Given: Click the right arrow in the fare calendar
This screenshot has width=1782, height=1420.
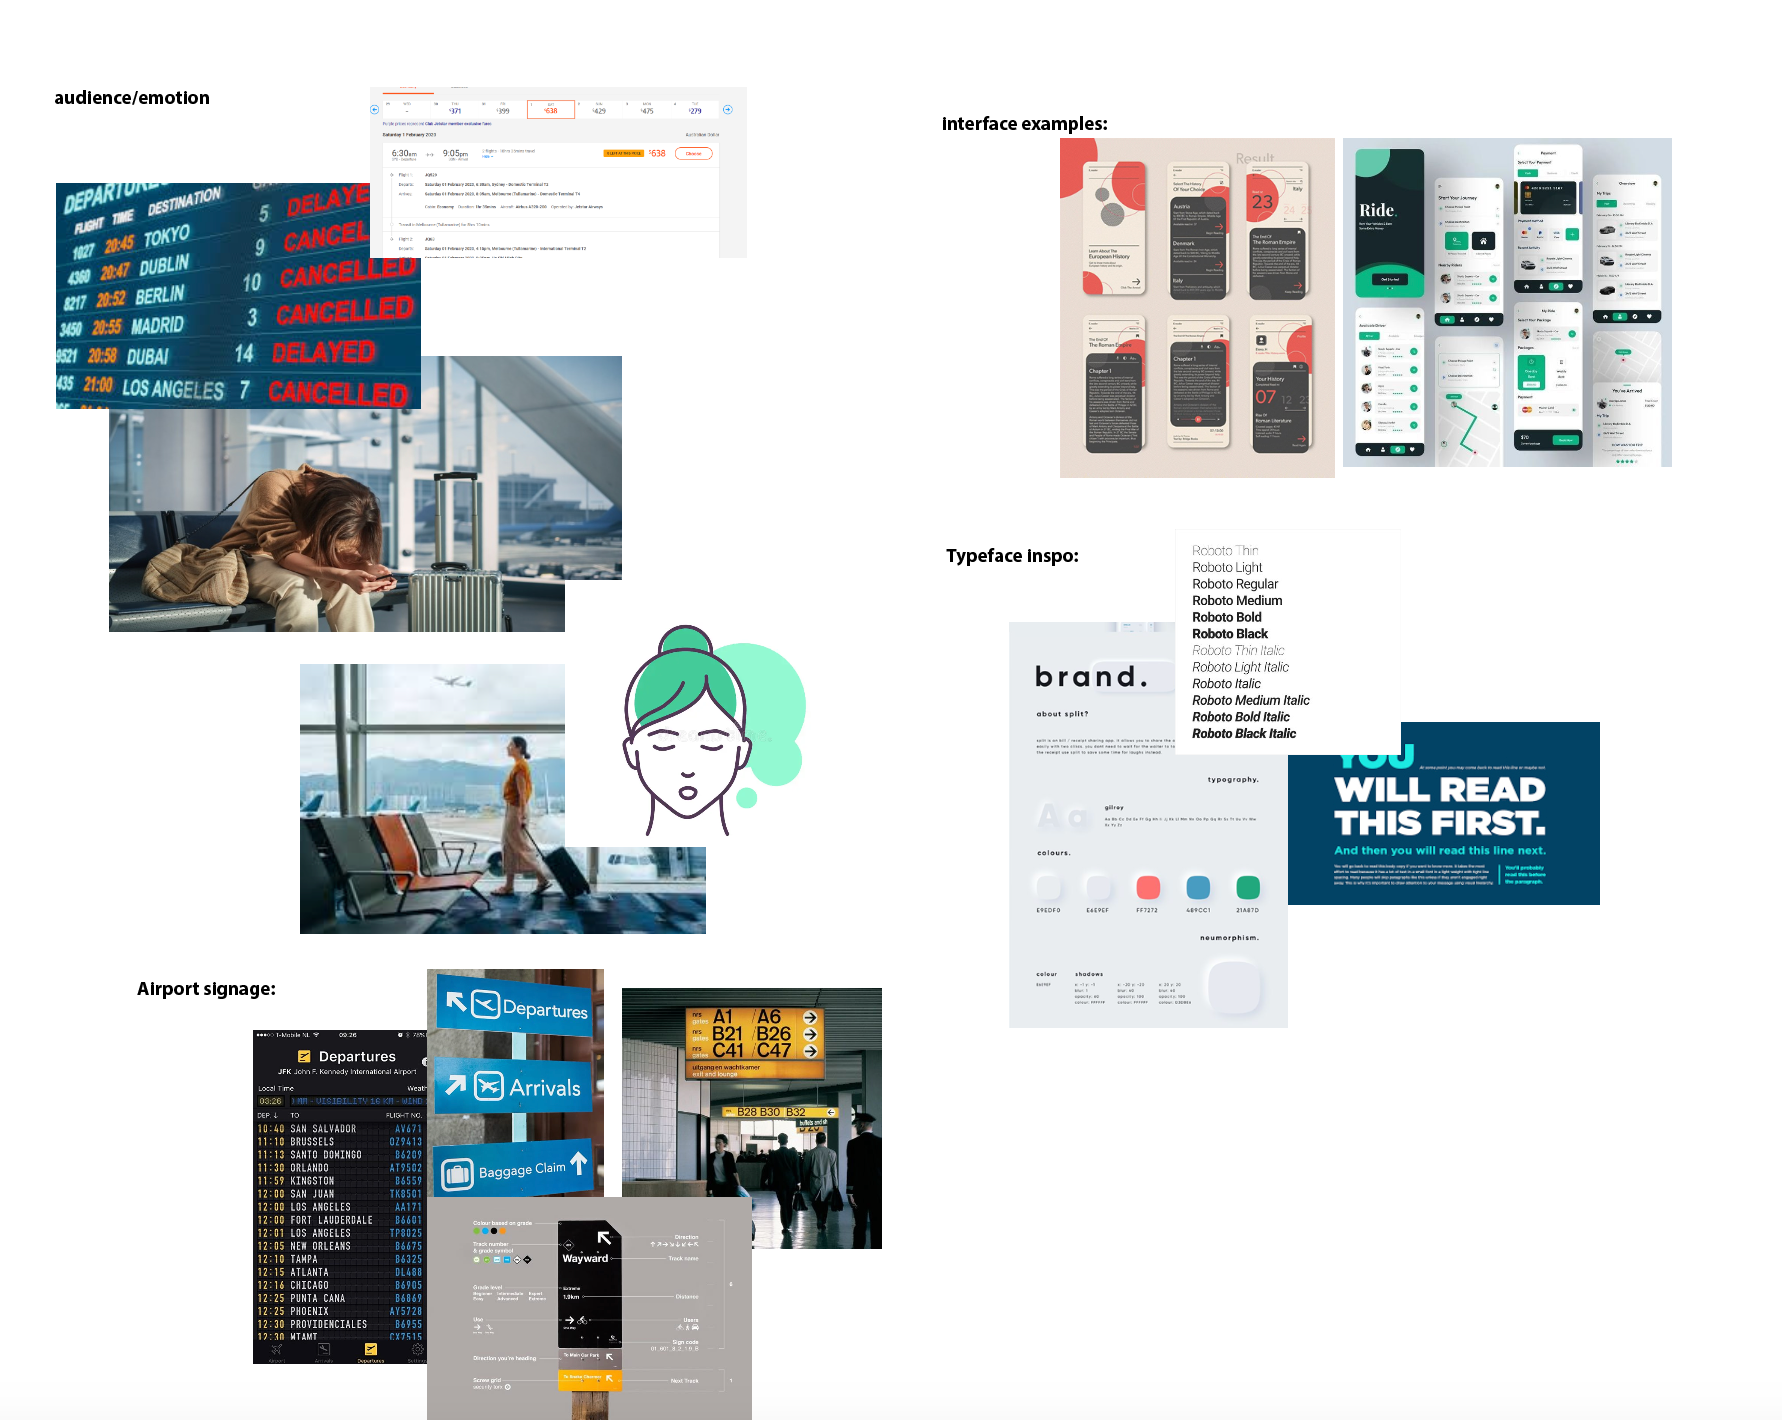Looking at the screenshot, I should coord(728,110).
